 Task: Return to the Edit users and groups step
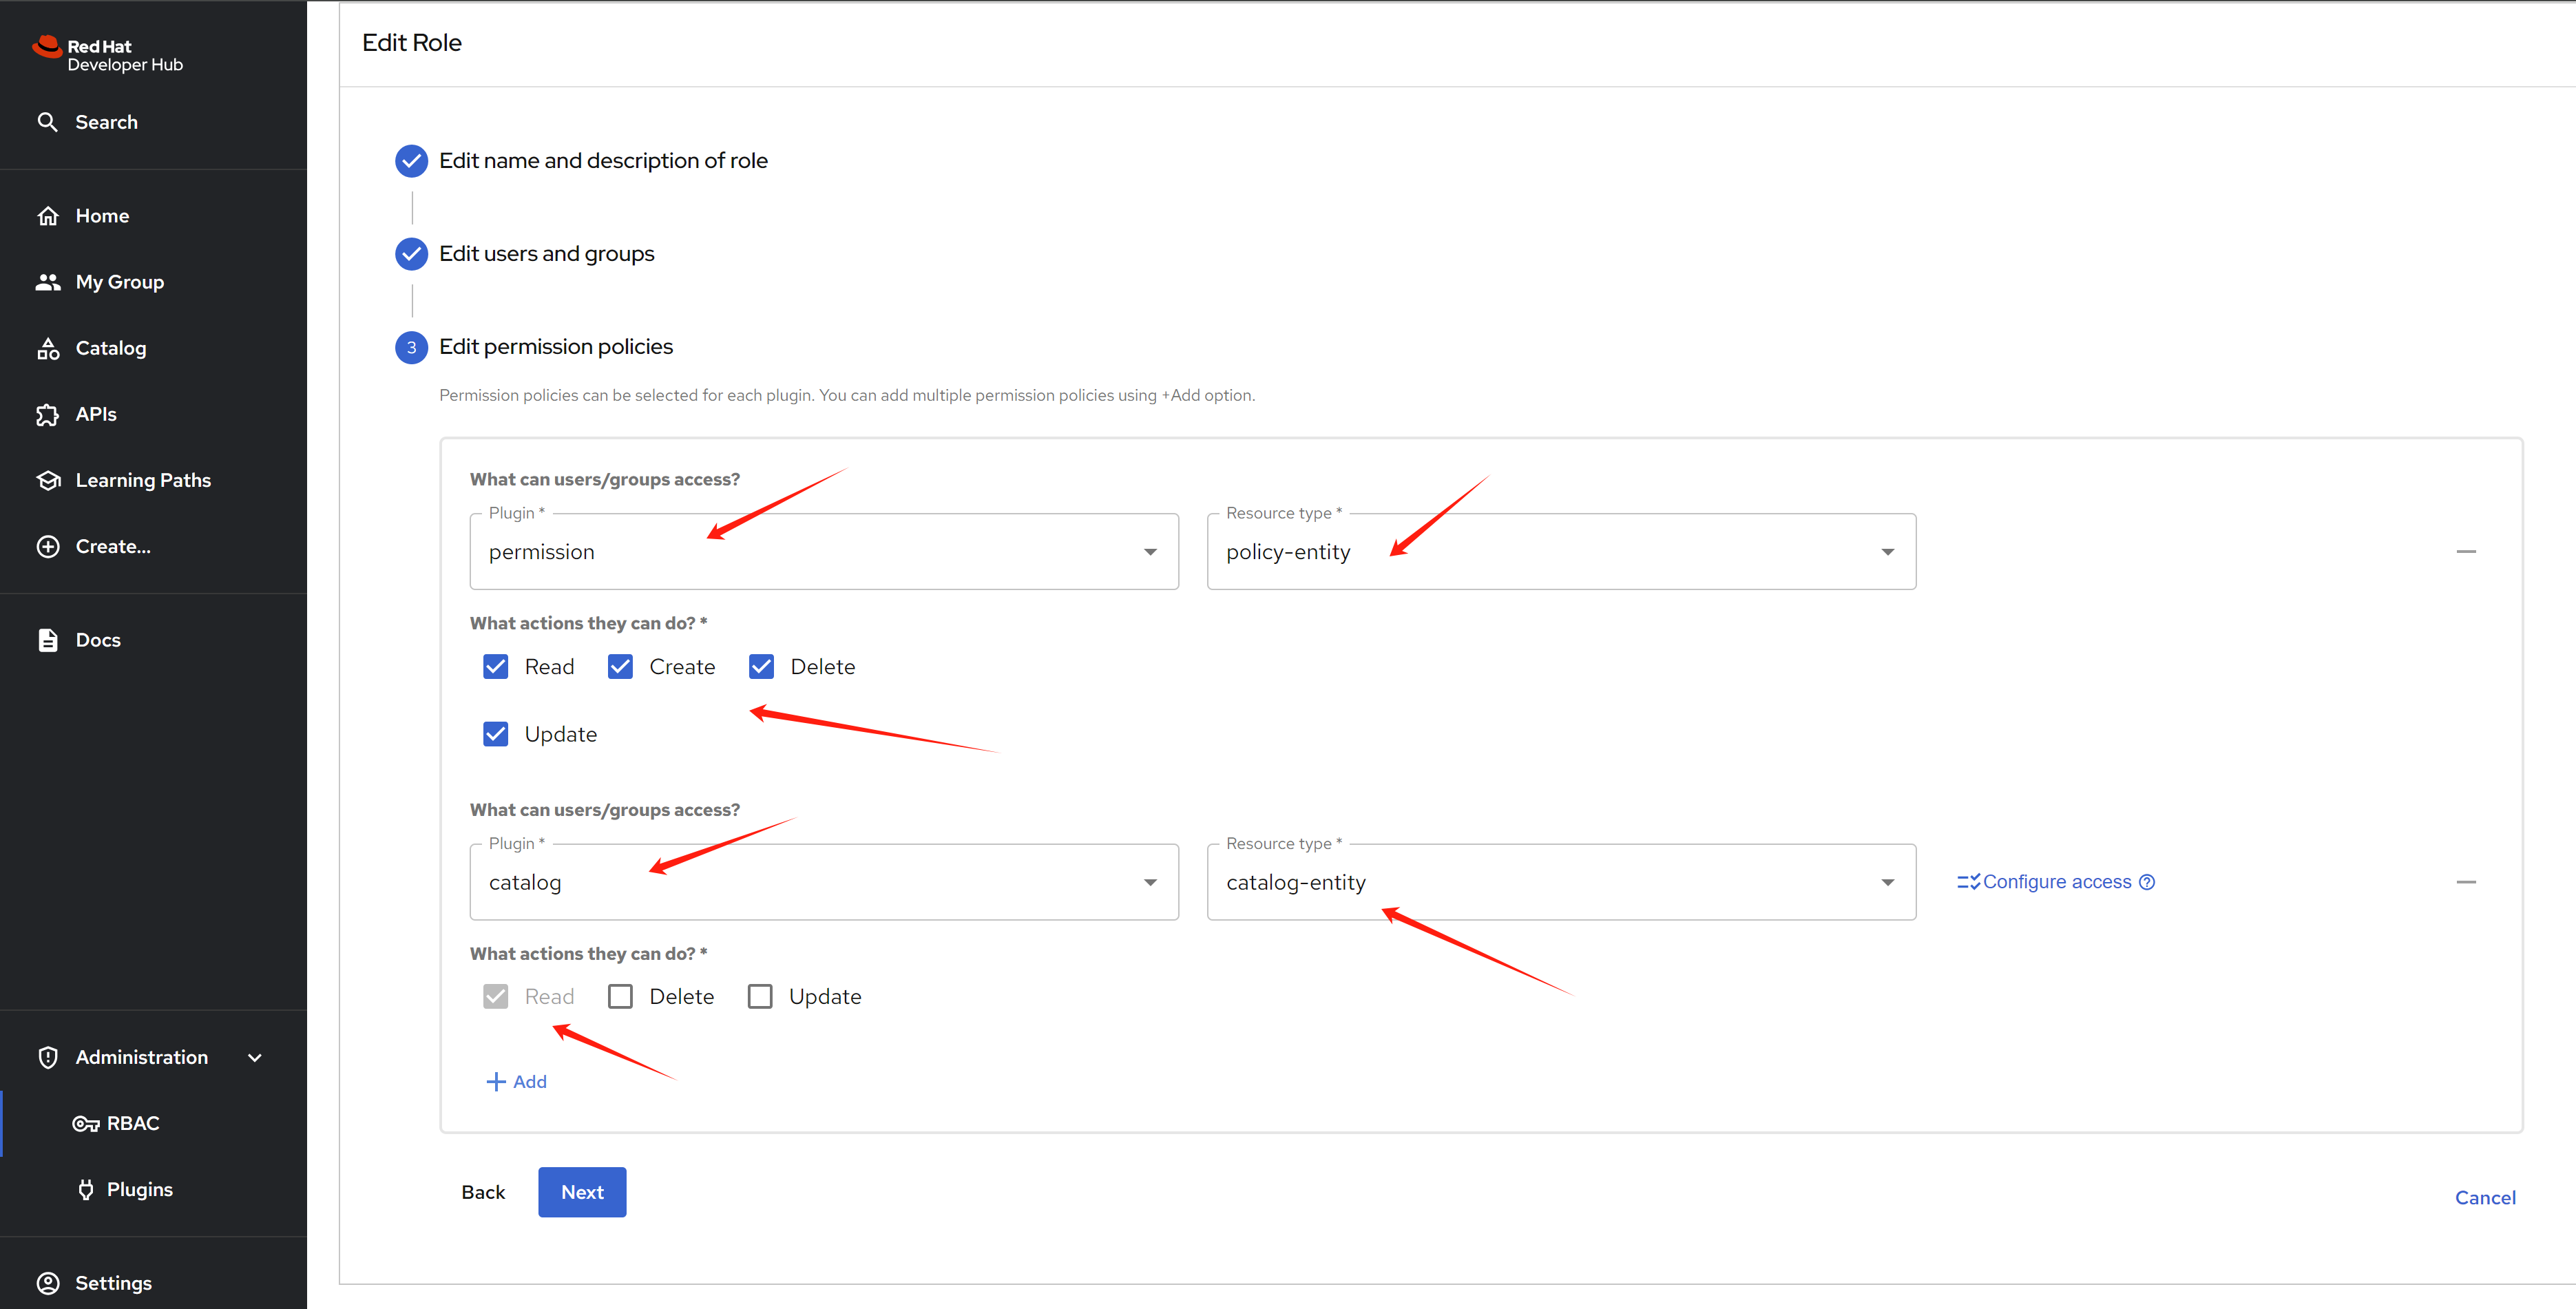546,254
